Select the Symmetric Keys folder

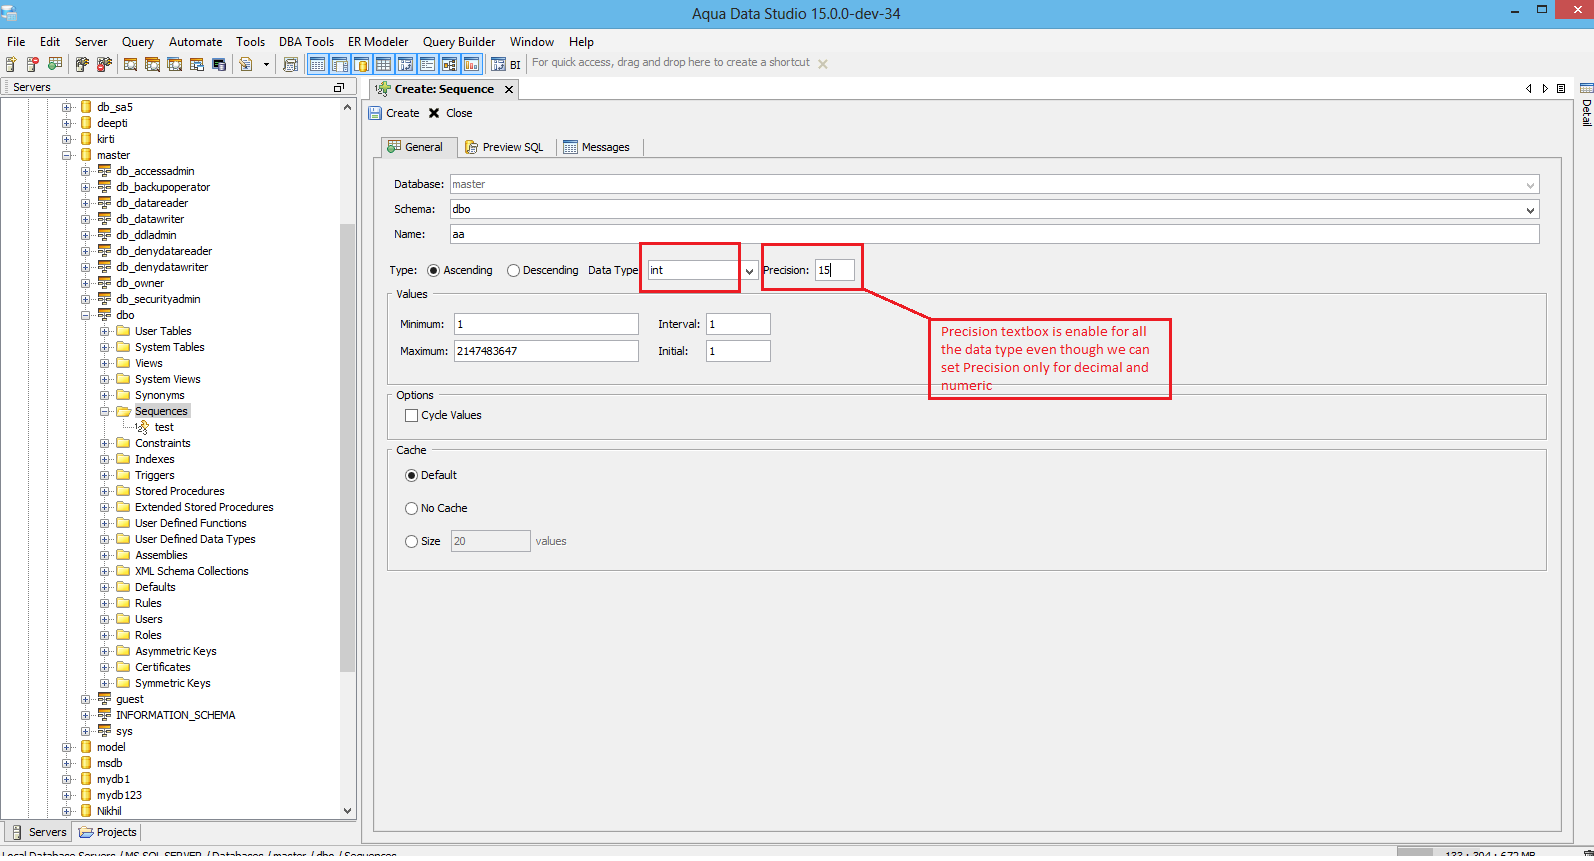pos(173,683)
